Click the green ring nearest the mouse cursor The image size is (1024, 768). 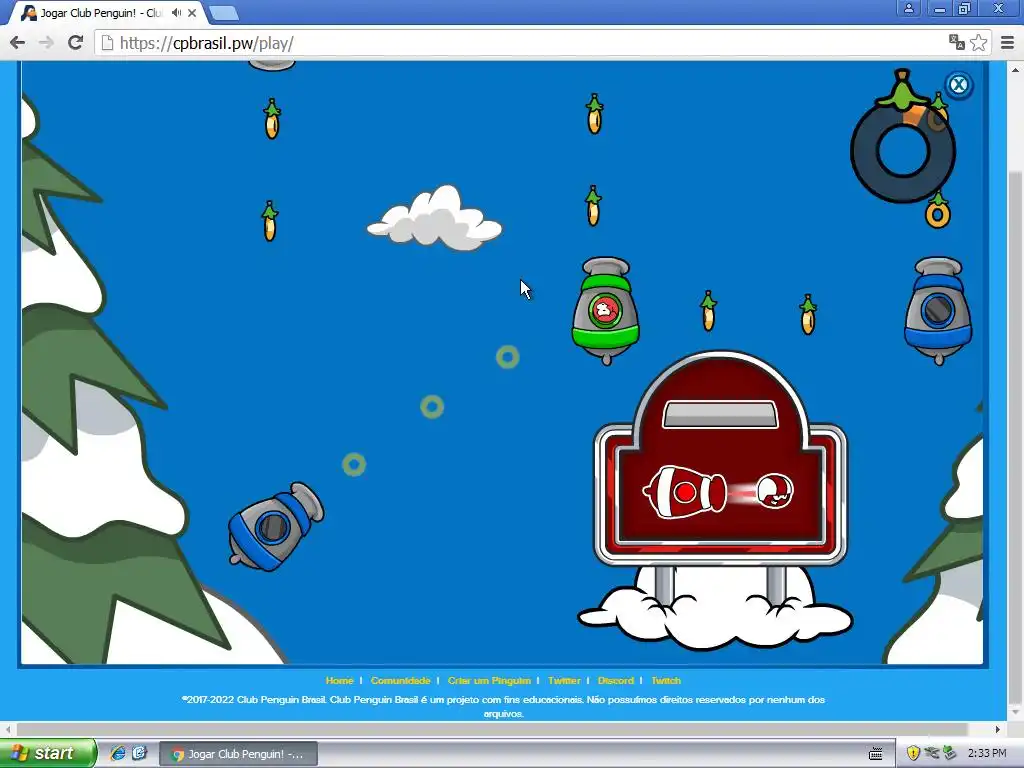(507, 357)
